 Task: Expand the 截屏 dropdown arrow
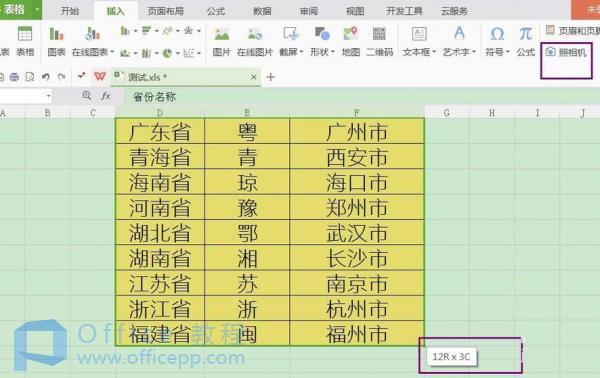[x=302, y=52]
